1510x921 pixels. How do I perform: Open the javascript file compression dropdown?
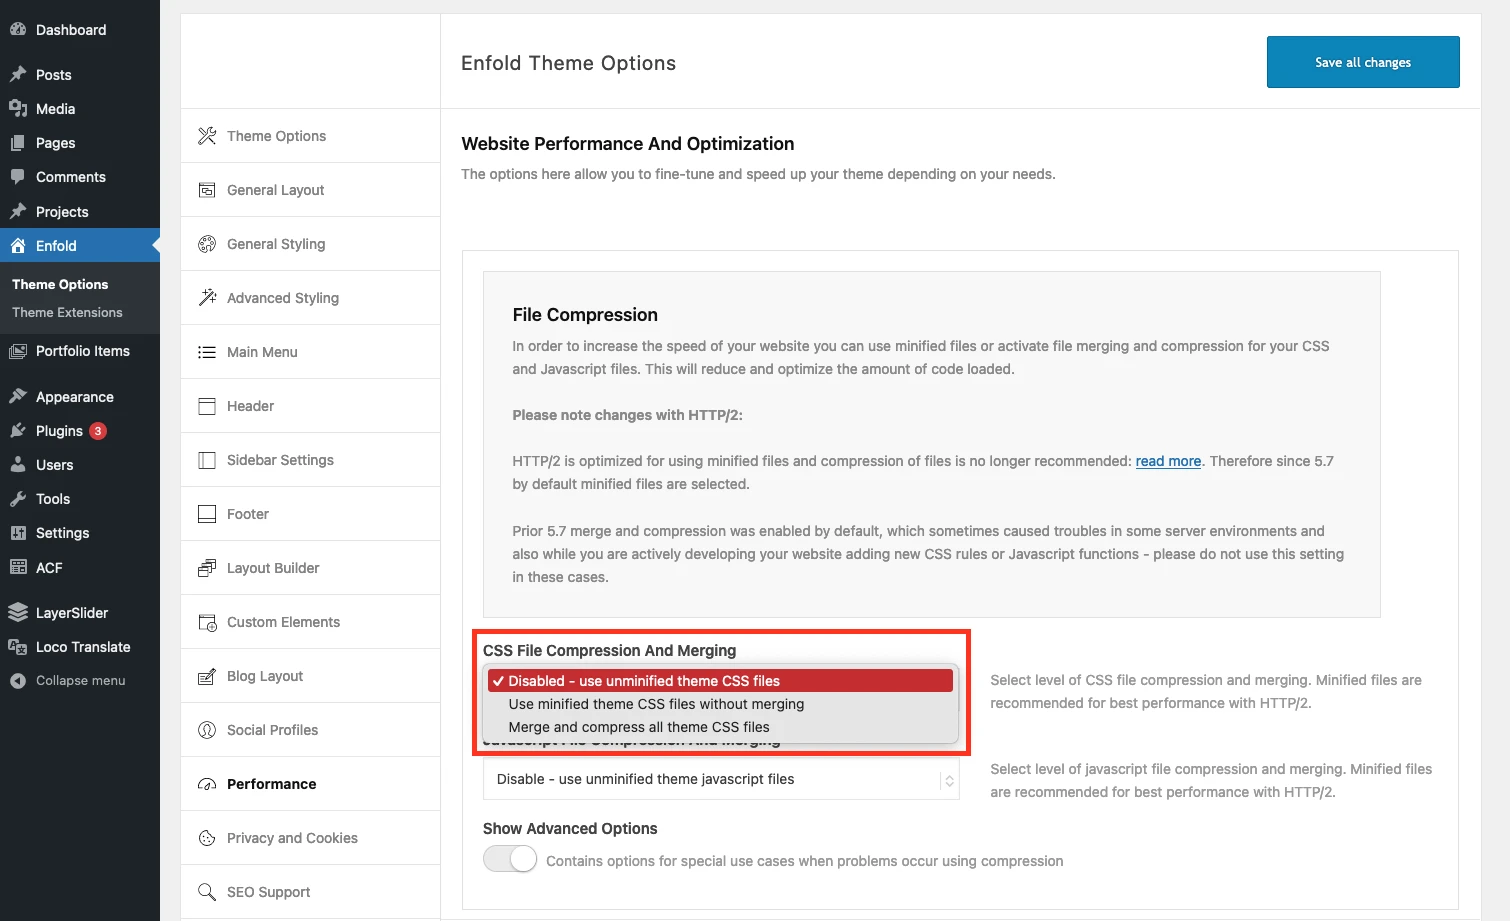[720, 779]
